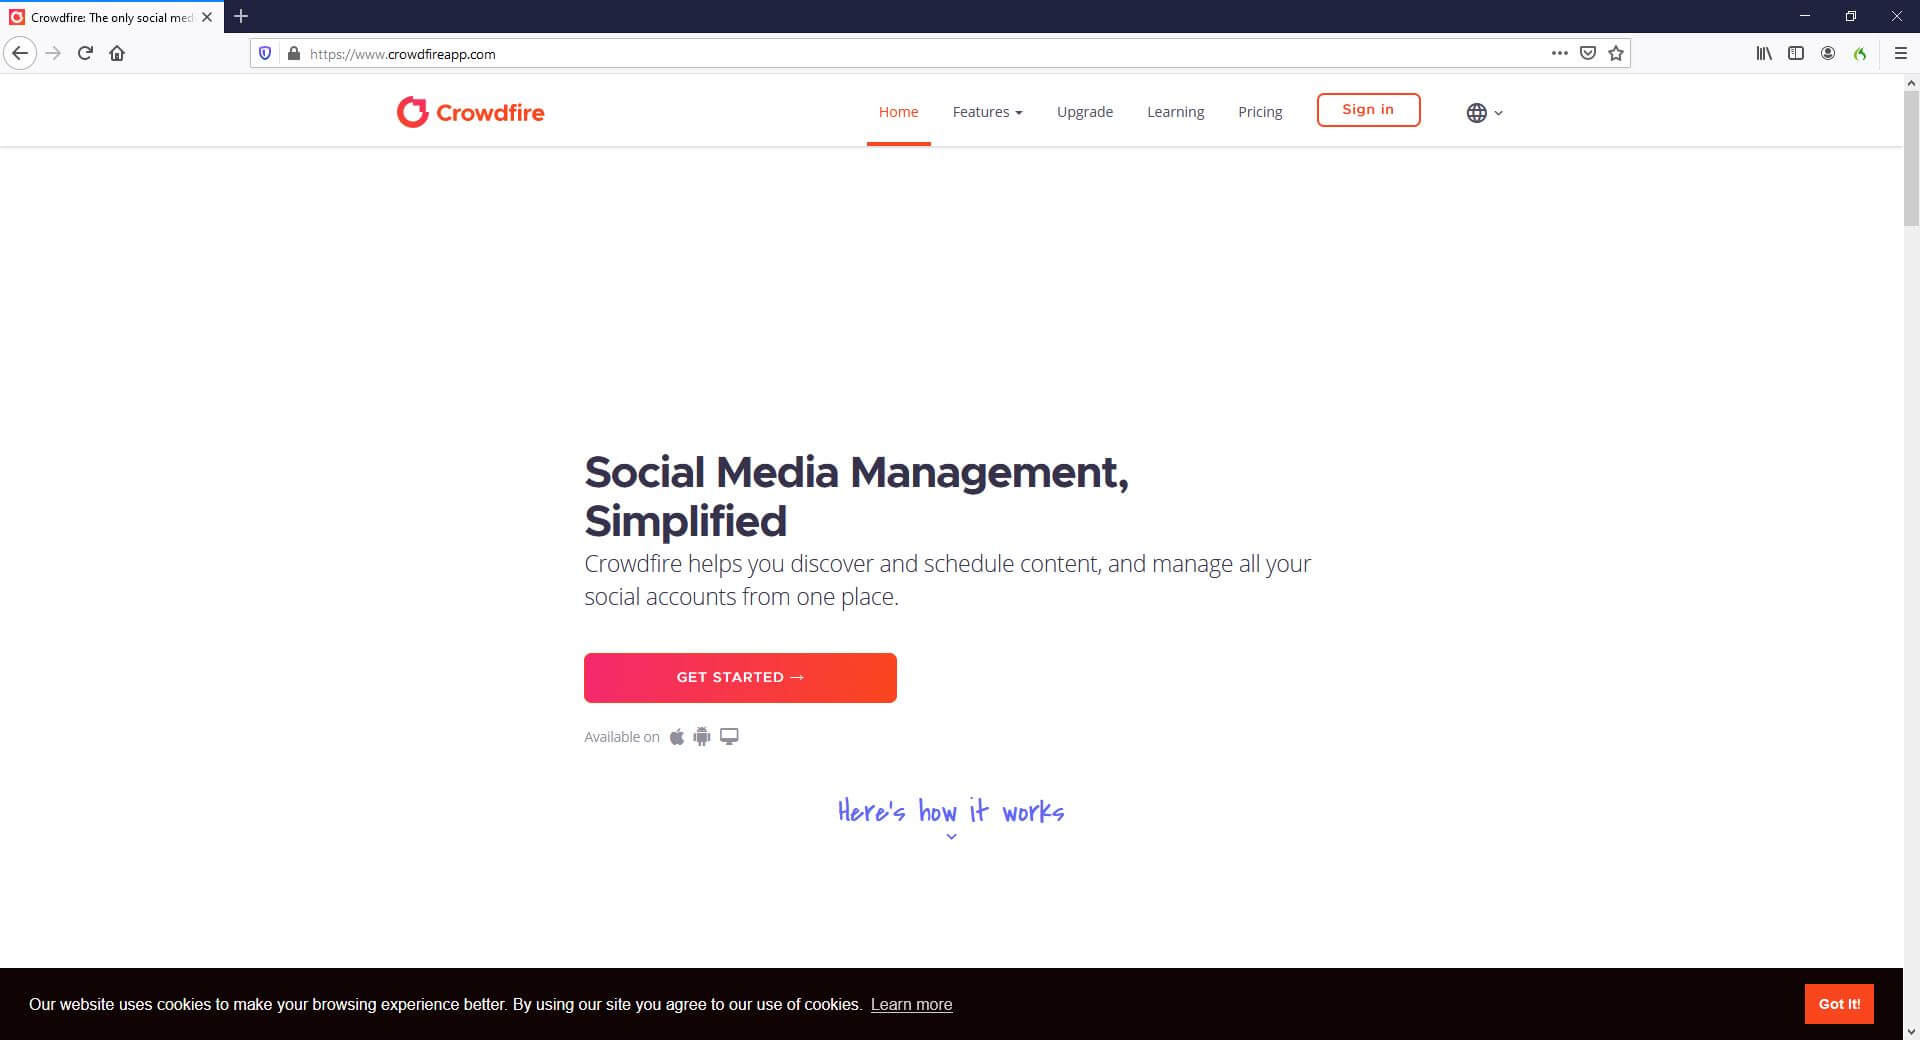The image size is (1920, 1040).
Task: Open the Library icon in toolbar
Action: (x=1764, y=53)
